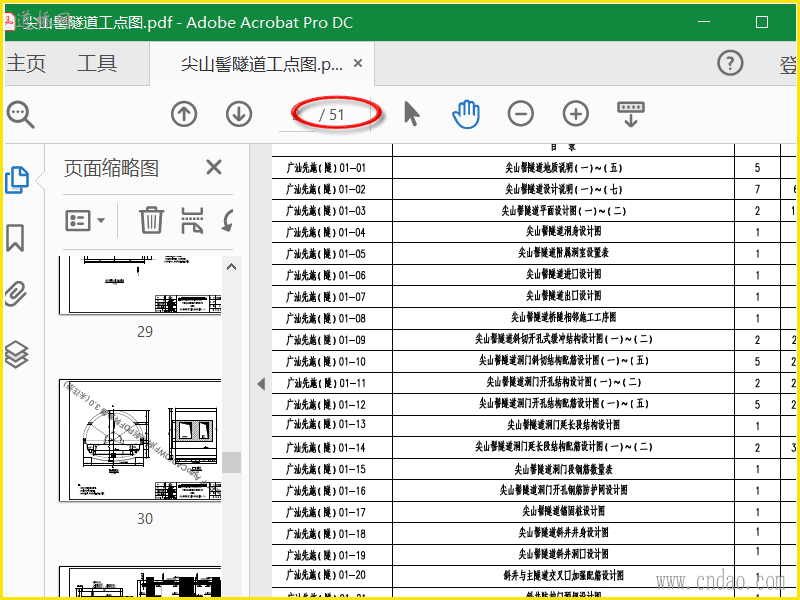Viewport: 800px width, 600px height.
Task: Close the 页面缩略图 panel
Action: [214, 167]
